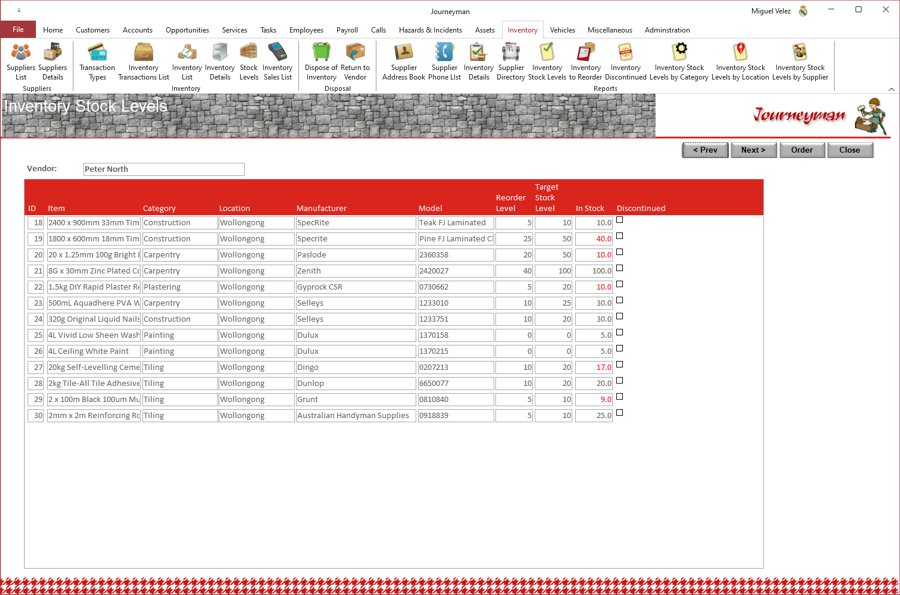Open Stock Levels in Inventory group
Screen dimensions: 900x595
point(249,62)
